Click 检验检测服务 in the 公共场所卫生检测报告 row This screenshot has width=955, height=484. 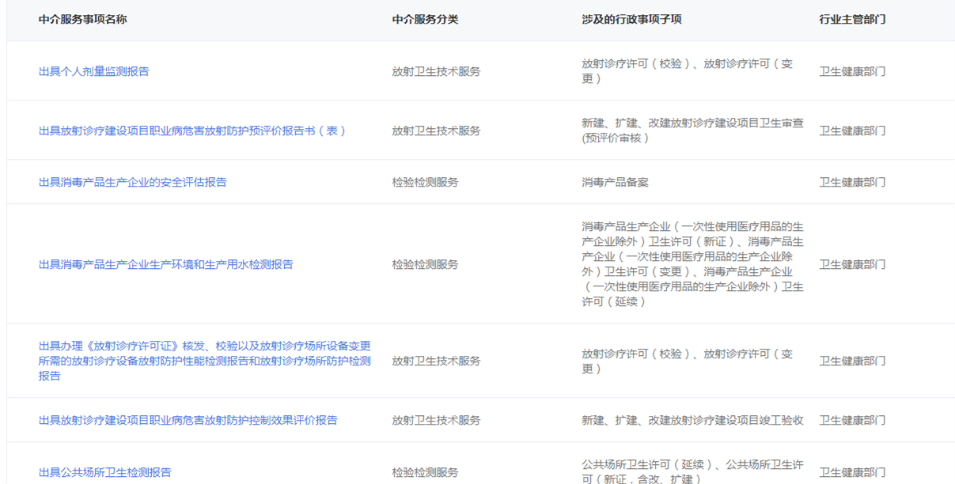tap(425, 472)
